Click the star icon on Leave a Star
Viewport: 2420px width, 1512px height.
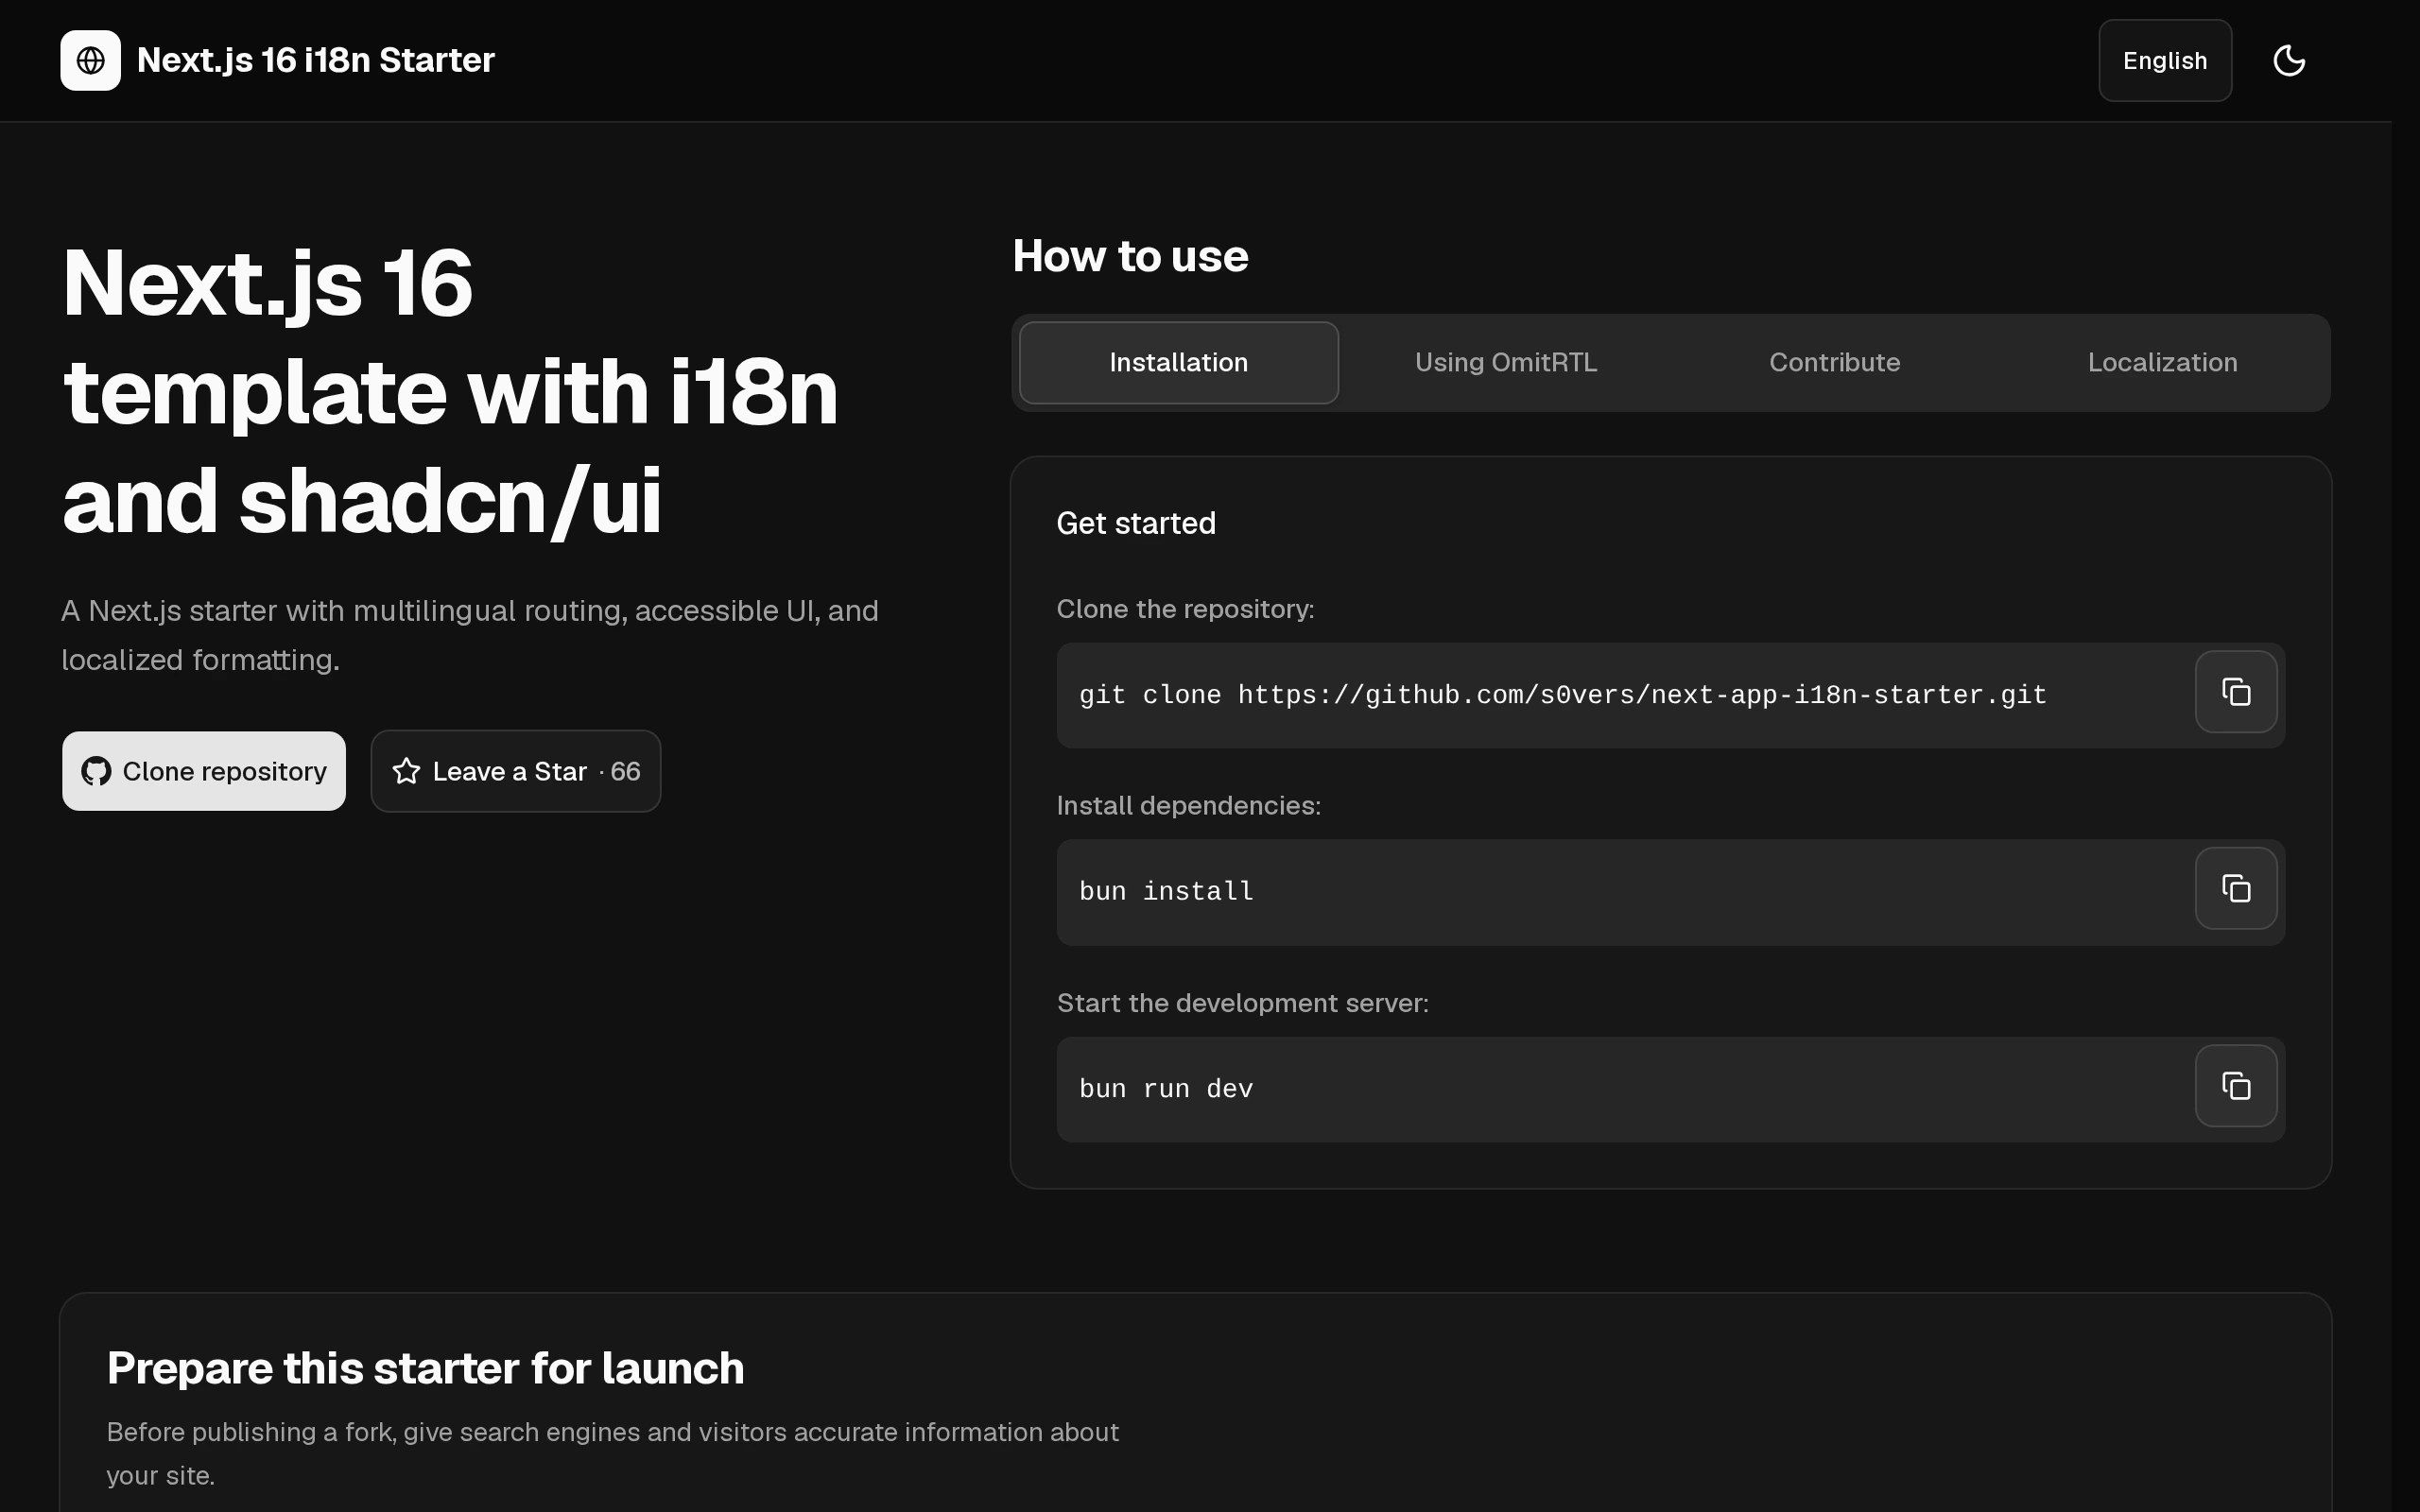click(406, 771)
